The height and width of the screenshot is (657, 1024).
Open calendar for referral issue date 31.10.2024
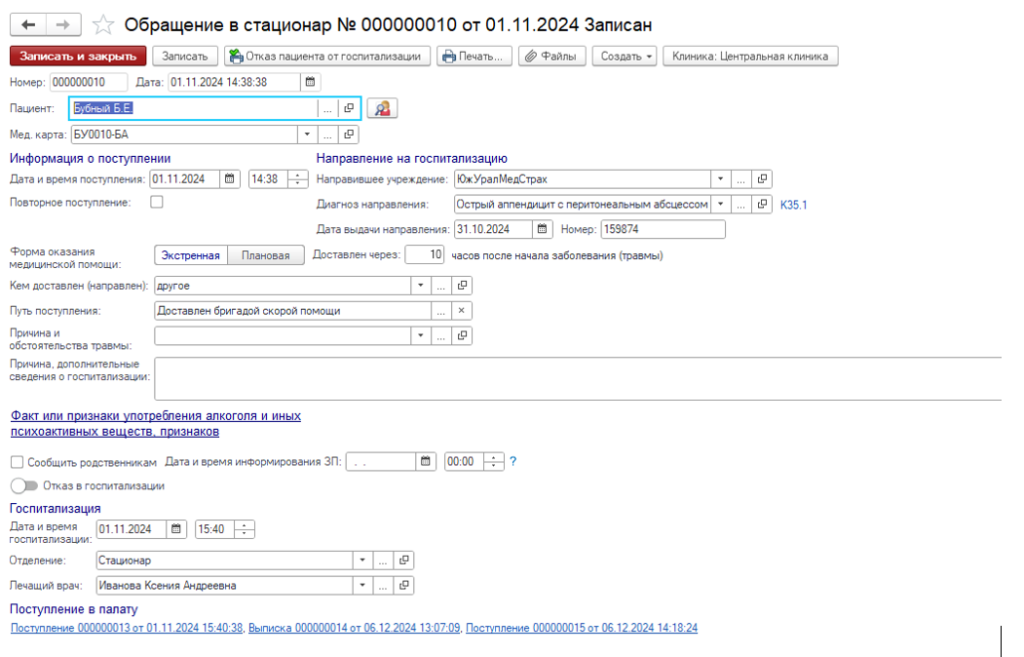[x=542, y=229]
